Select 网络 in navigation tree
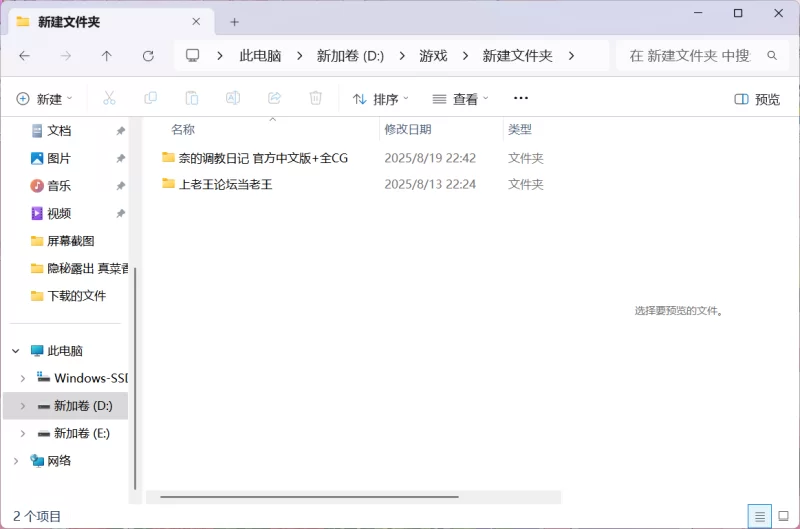The width and height of the screenshot is (800, 529). (x=59, y=461)
